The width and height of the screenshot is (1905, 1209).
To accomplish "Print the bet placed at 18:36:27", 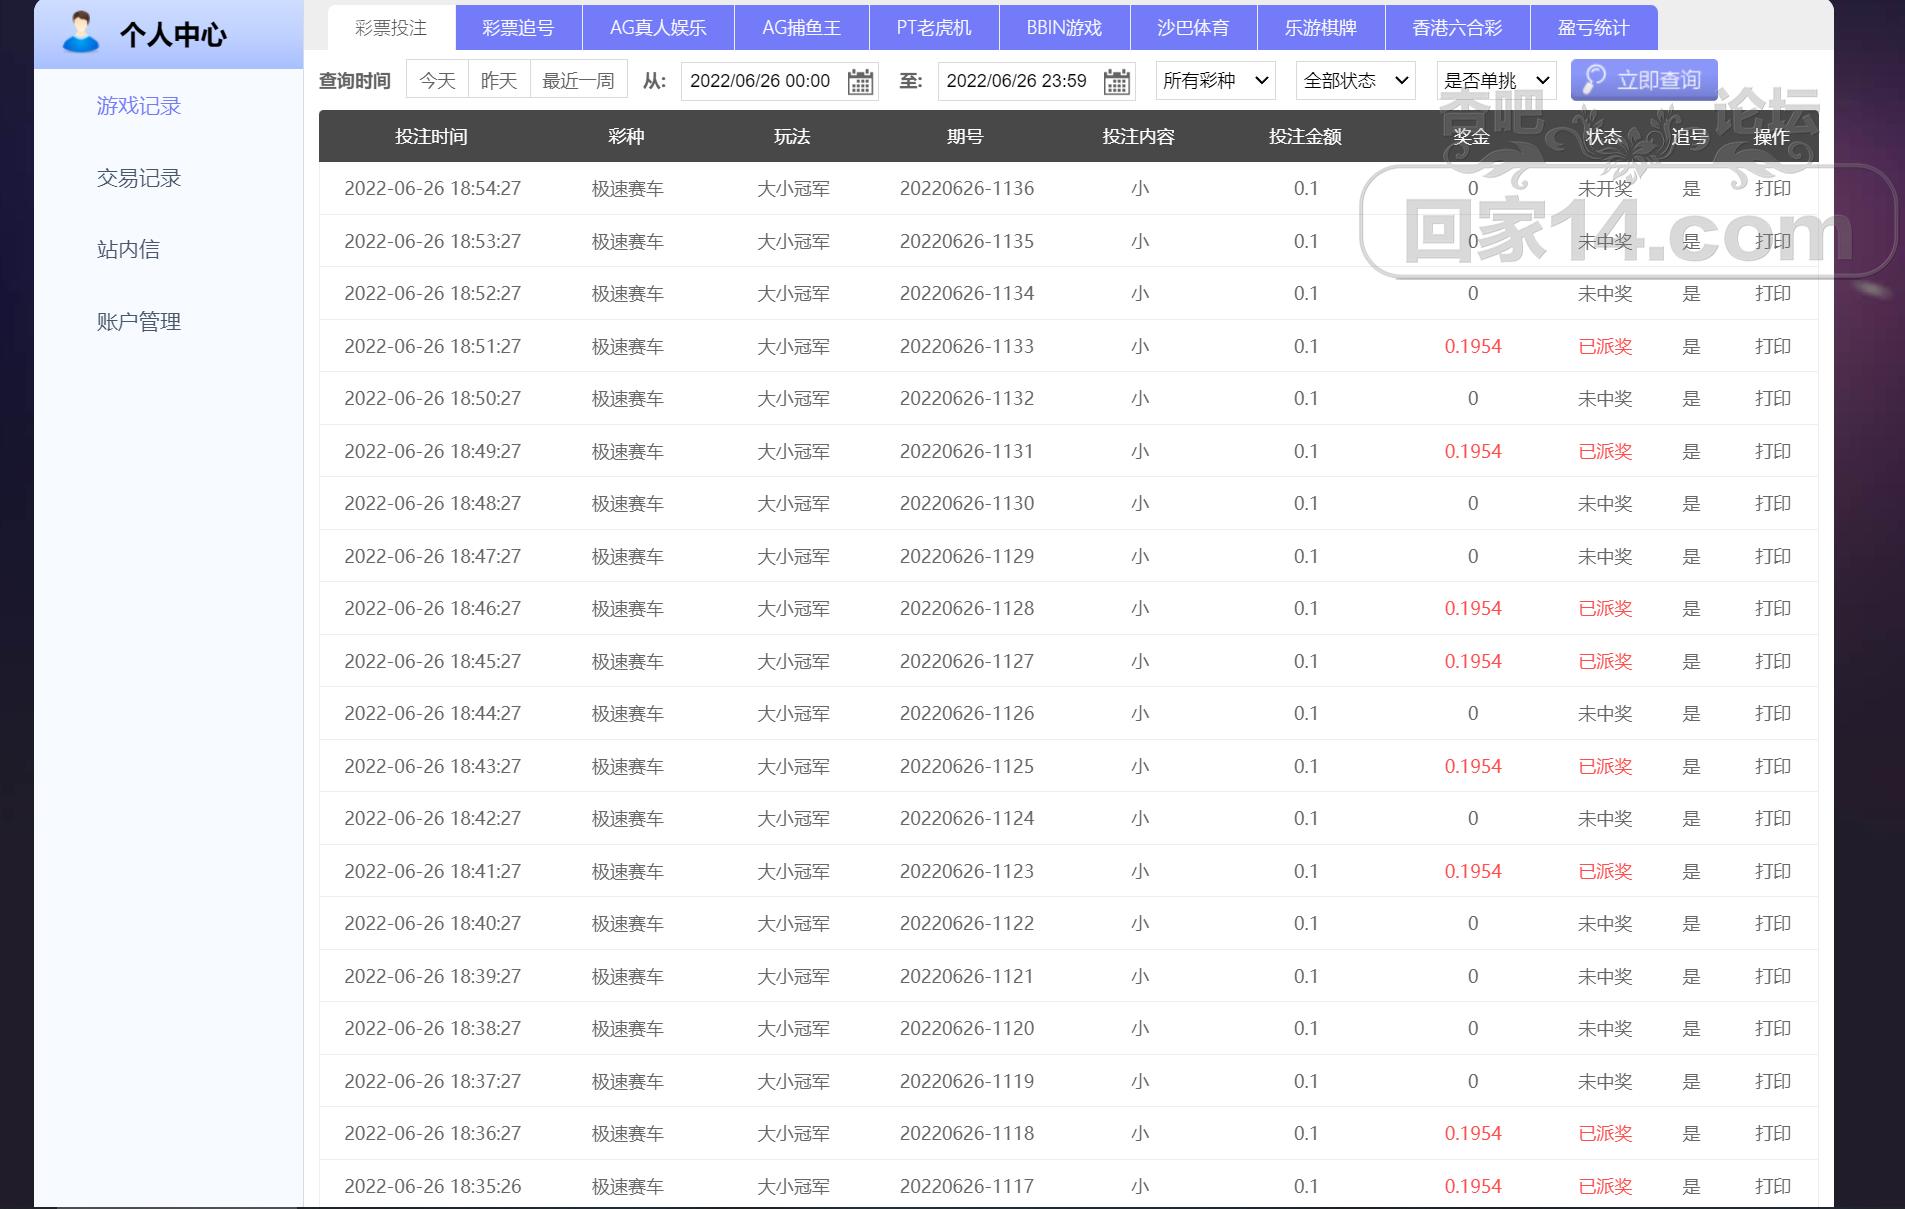I will coord(1772,1133).
